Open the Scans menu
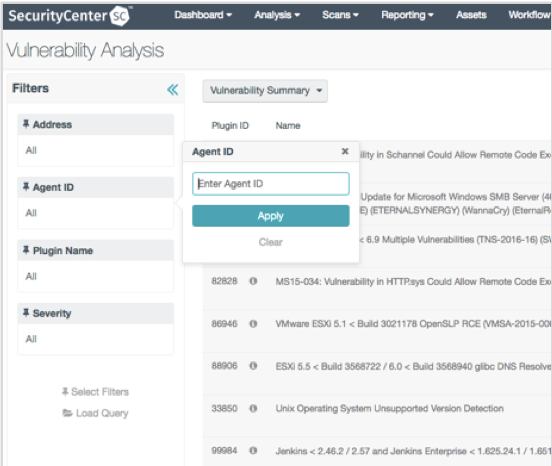Viewport: 552px width, 466px height. click(x=340, y=15)
